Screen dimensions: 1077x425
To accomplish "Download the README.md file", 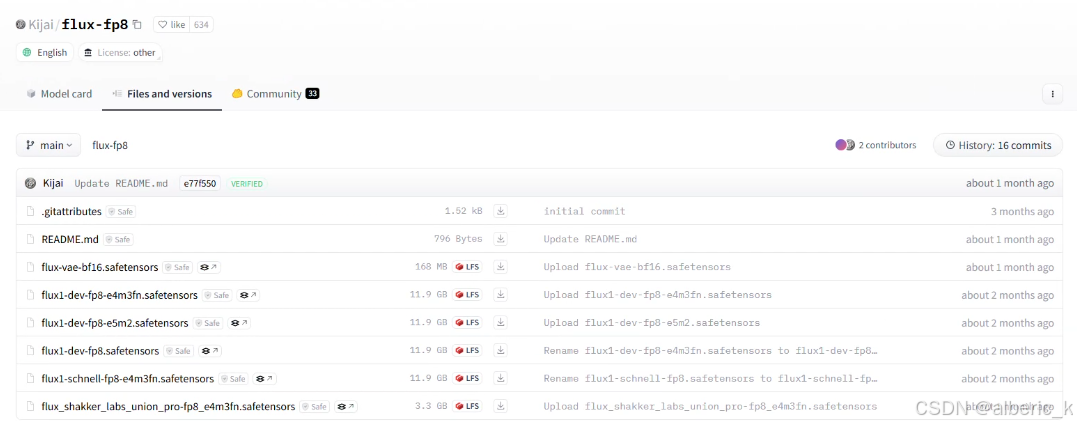I will pos(501,240).
